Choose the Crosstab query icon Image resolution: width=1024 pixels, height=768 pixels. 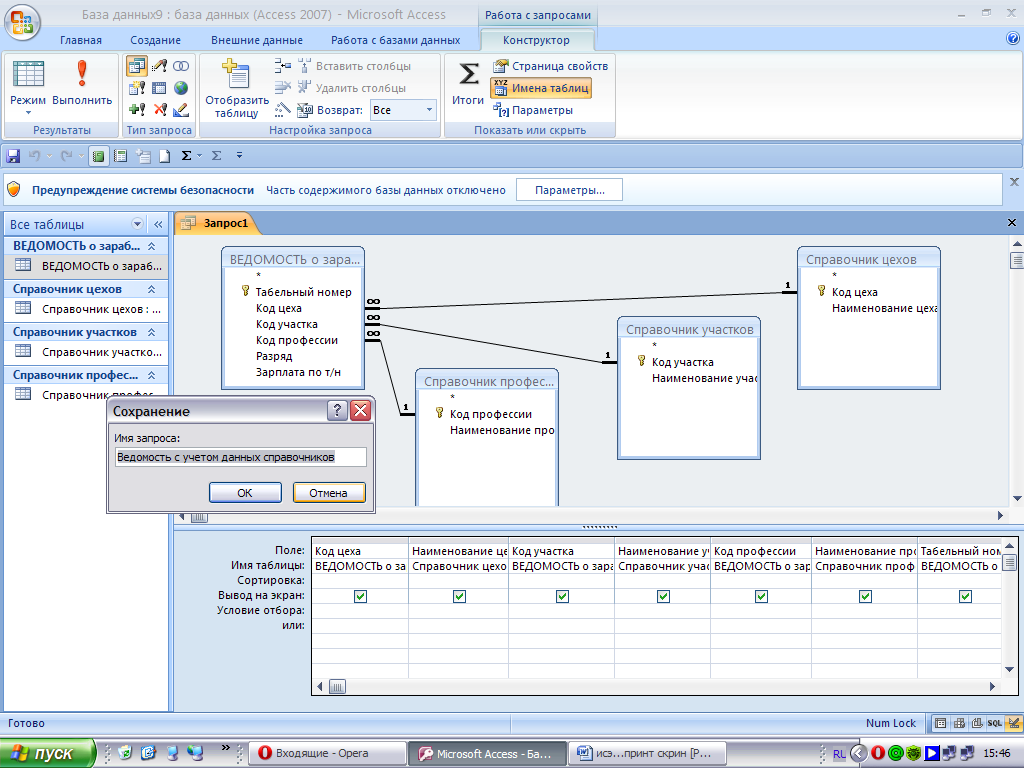tap(159, 88)
